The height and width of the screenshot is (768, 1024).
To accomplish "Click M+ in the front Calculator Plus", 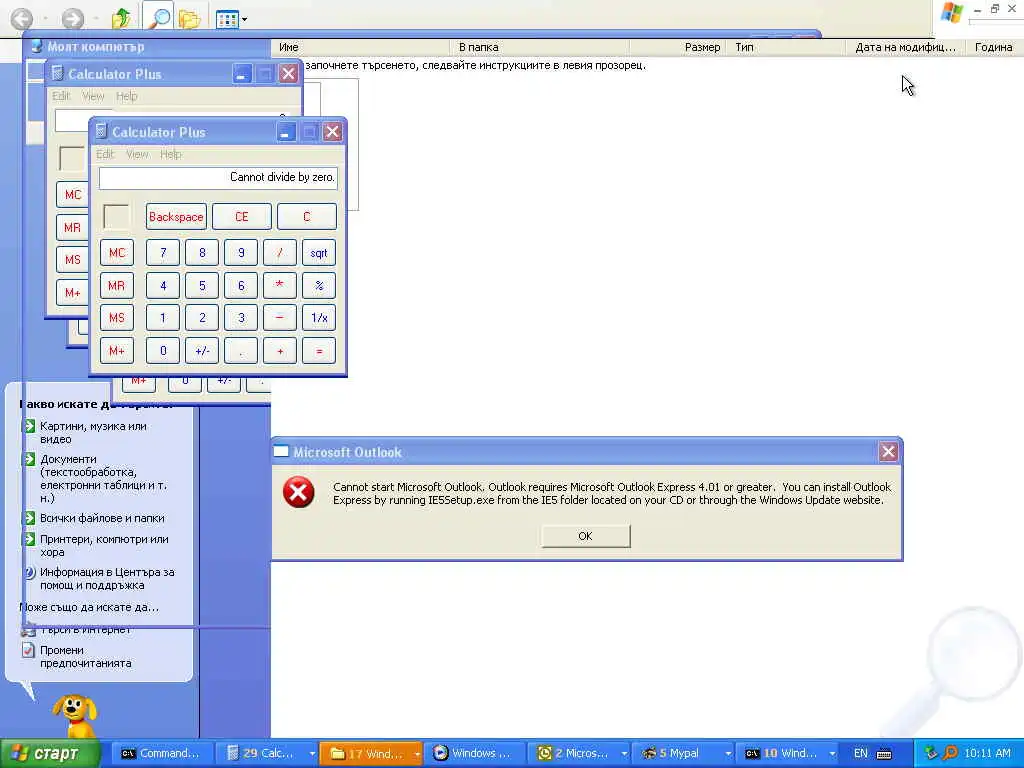I will tap(117, 351).
